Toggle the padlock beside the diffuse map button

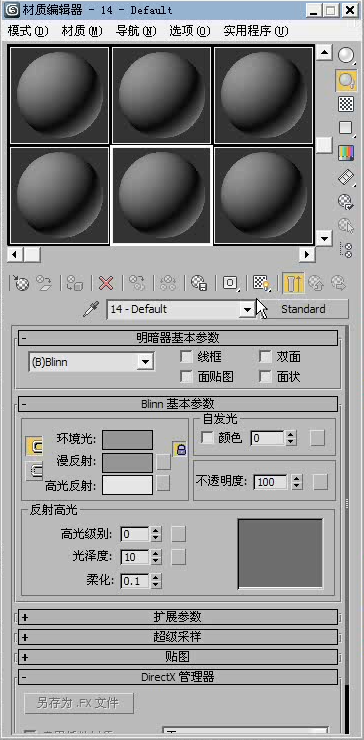coord(180,449)
